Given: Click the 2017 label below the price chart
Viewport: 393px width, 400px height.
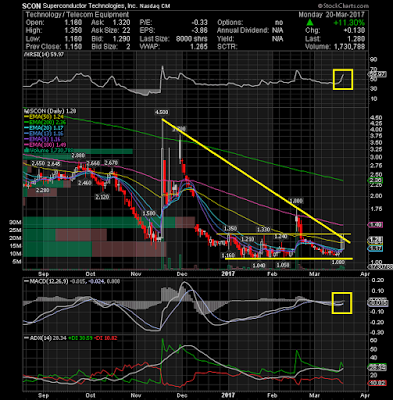Looking at the screenshot, I should tap(228, 274).
